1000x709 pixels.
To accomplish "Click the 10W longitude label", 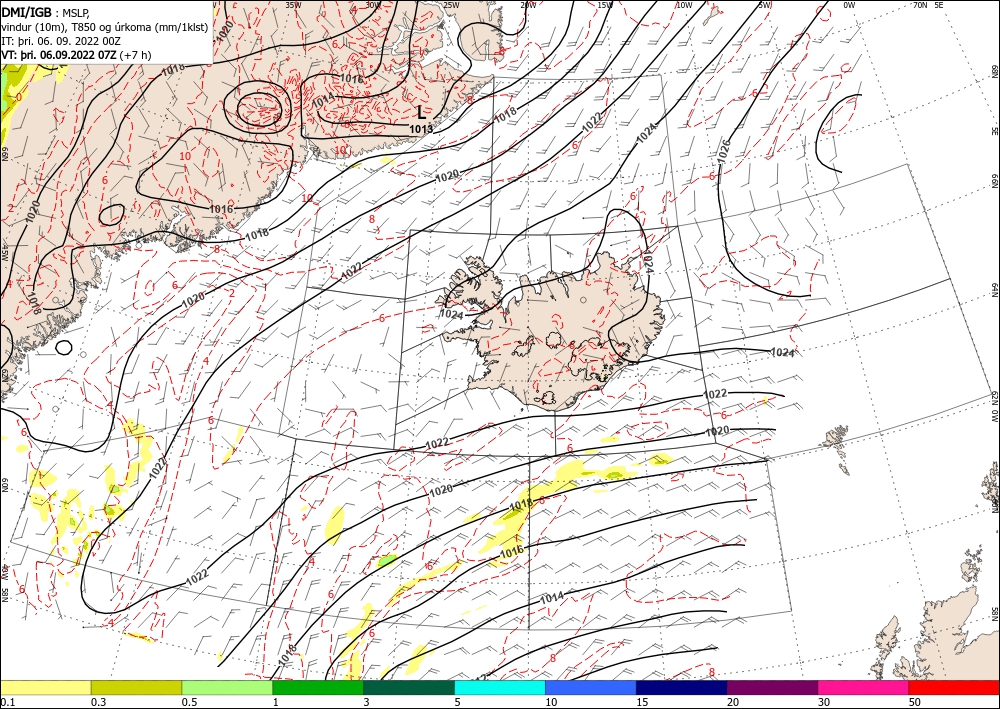I will pos(684,5).
